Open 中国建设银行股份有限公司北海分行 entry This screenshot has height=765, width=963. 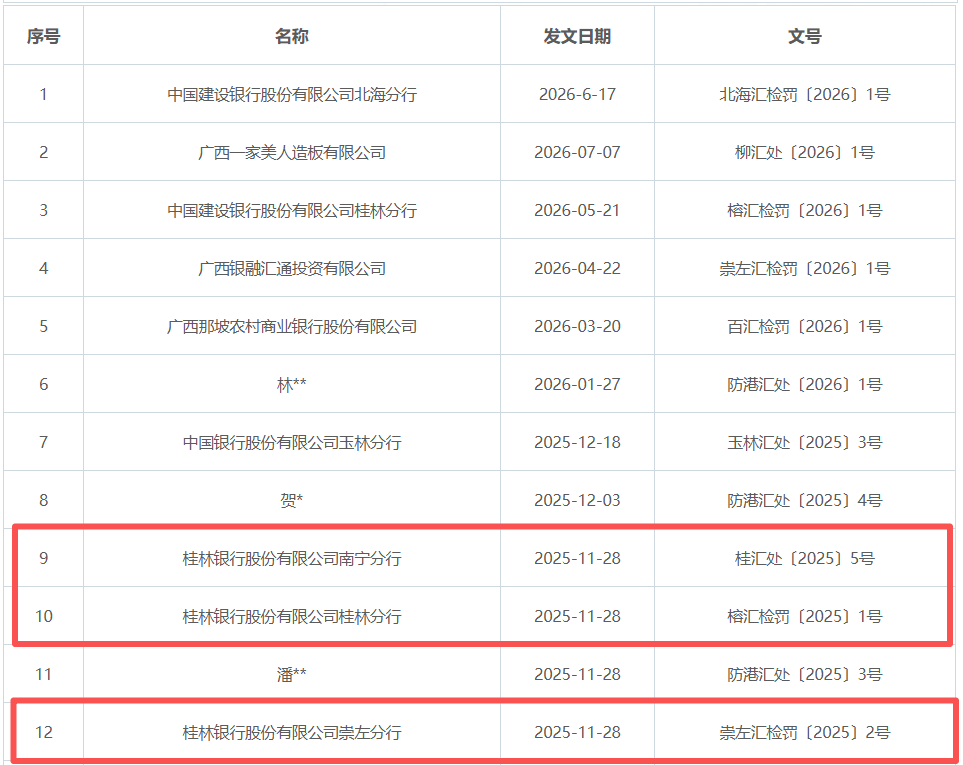click(x=292, y=95)
